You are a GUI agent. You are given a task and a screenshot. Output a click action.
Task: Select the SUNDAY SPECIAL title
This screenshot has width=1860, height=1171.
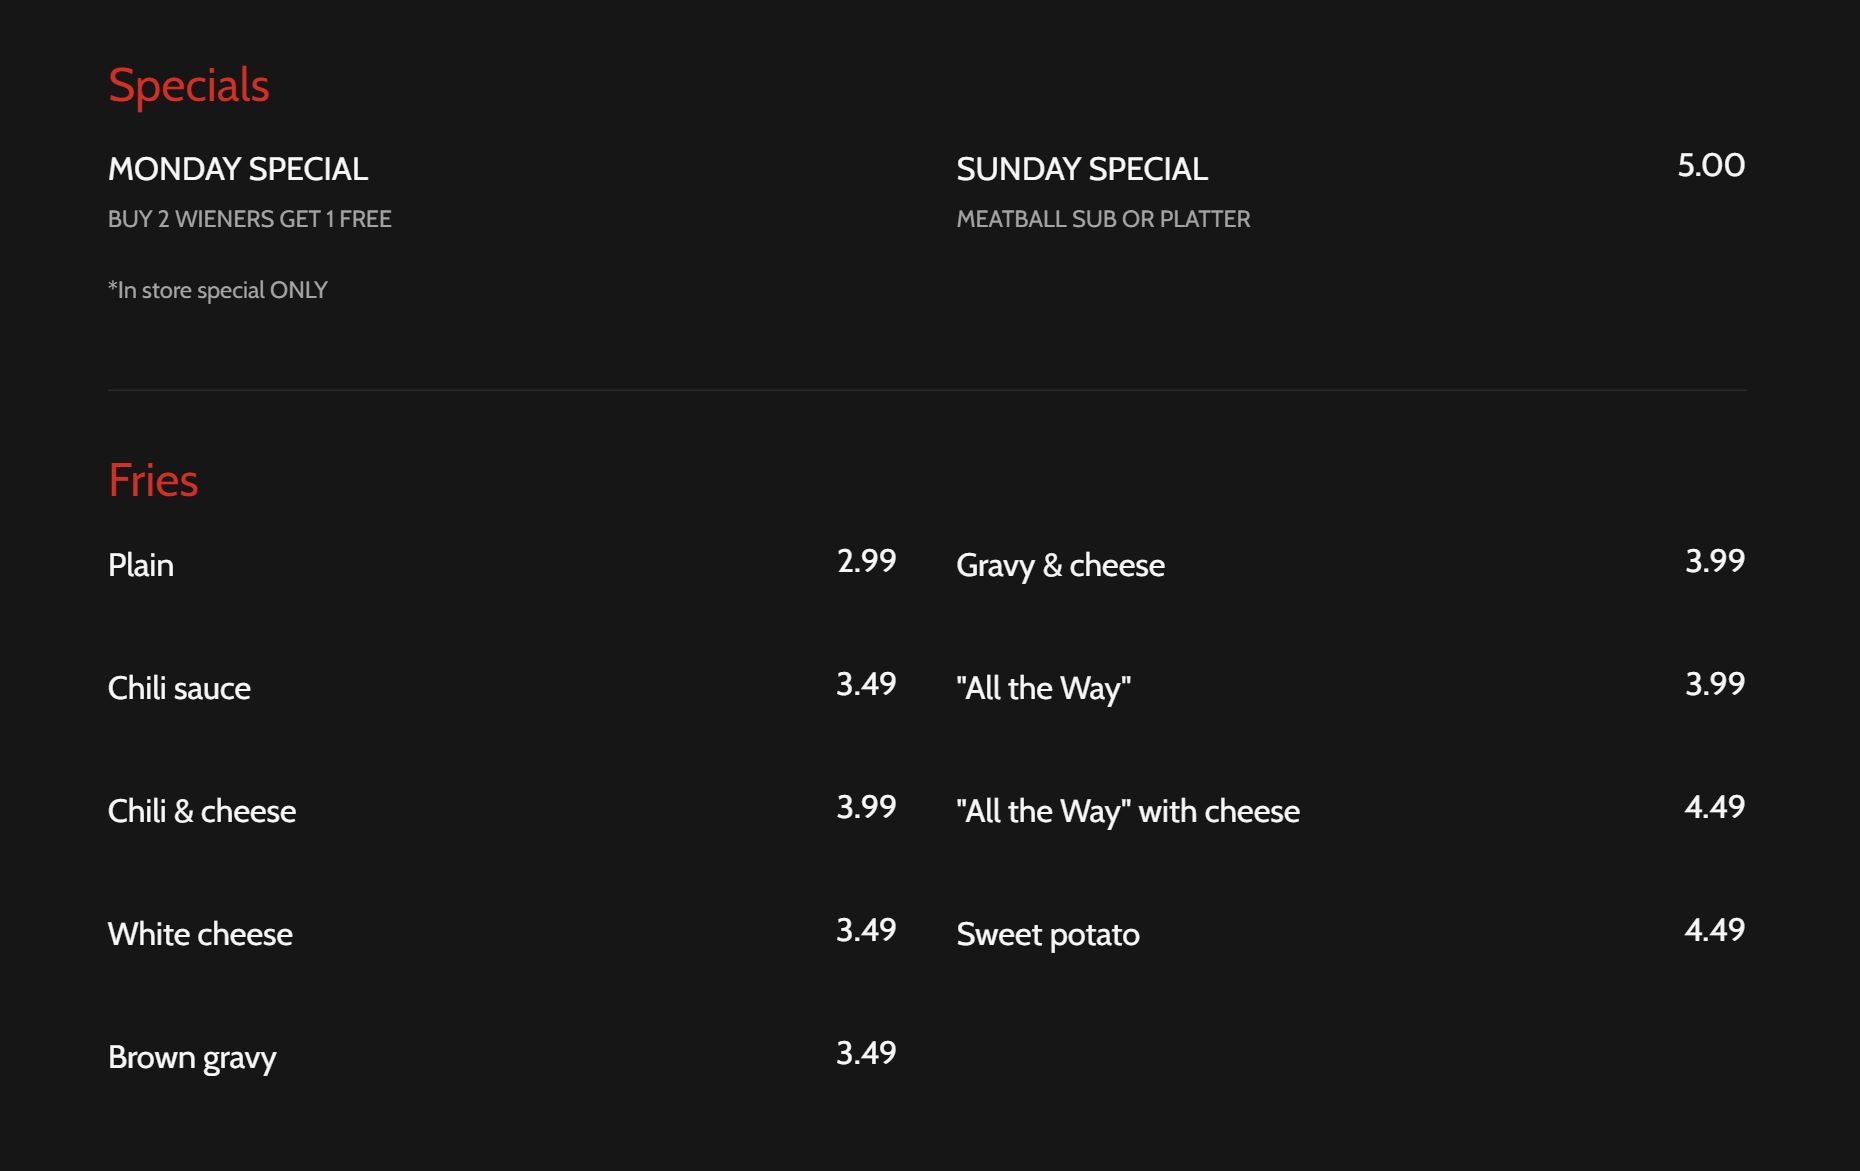point(1082,169)
